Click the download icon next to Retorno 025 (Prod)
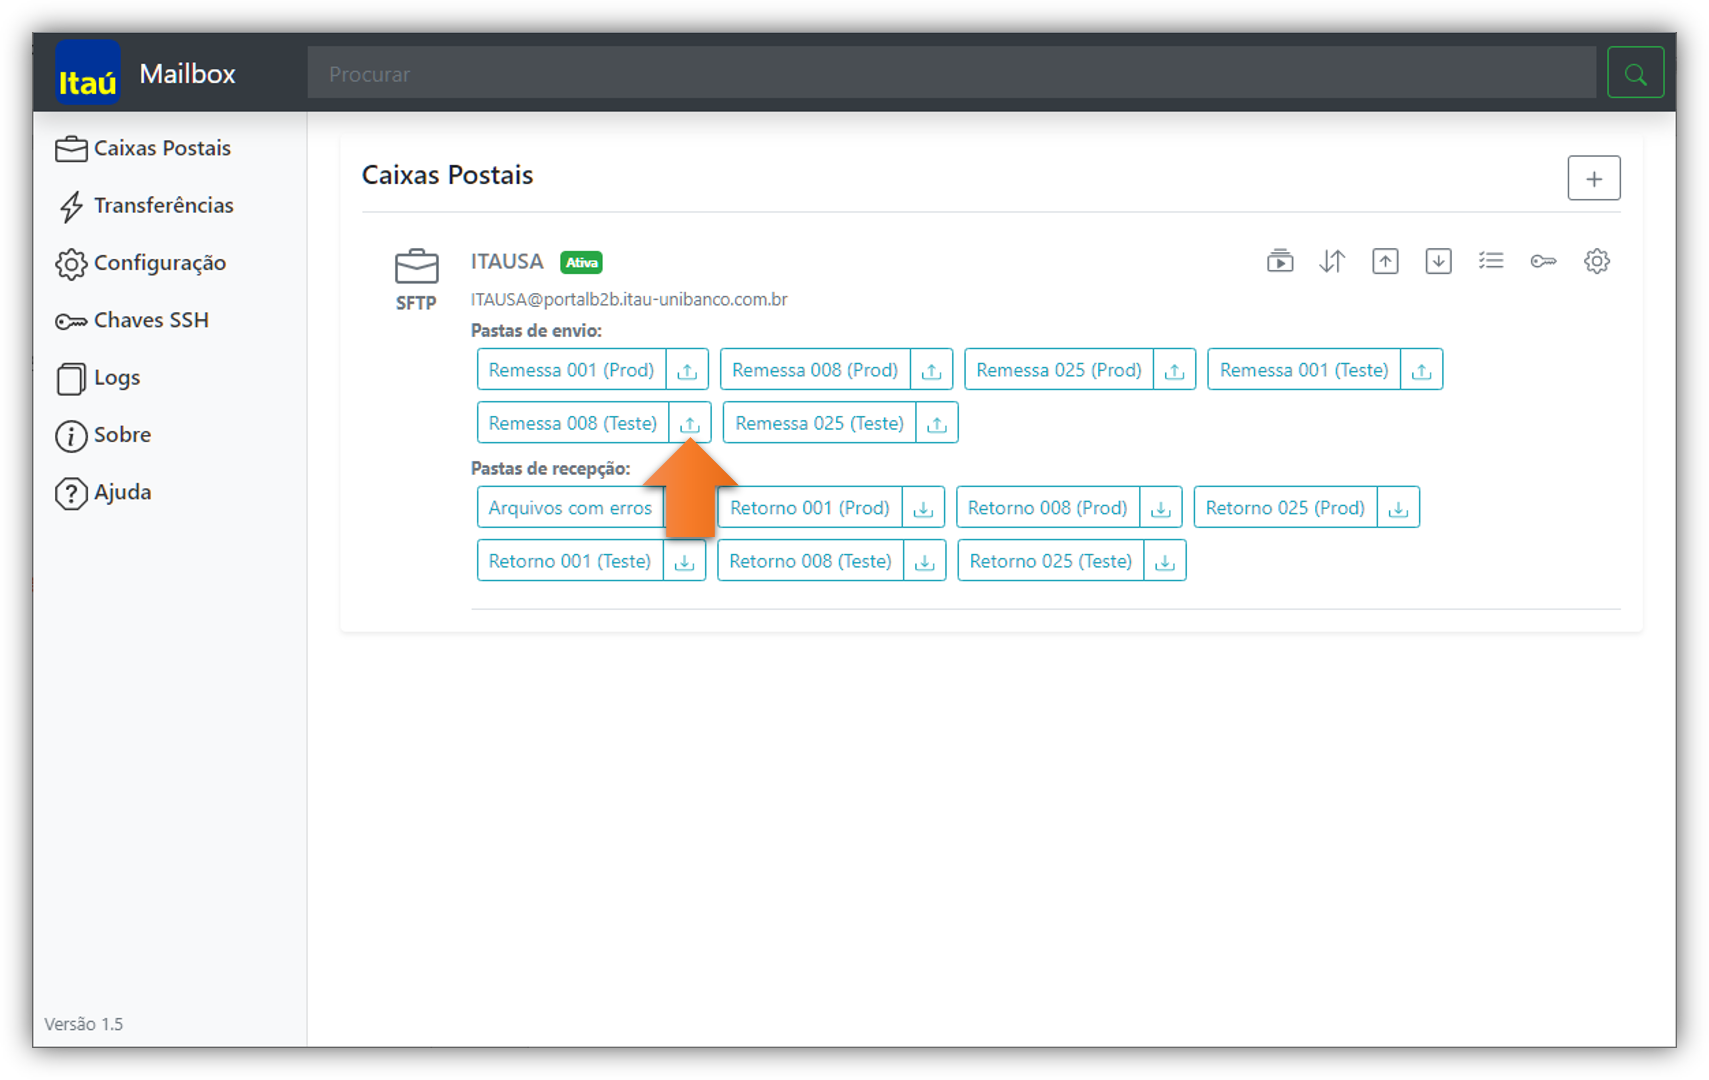Viewport: 1709px width, 1080px height. point(1398,508)
